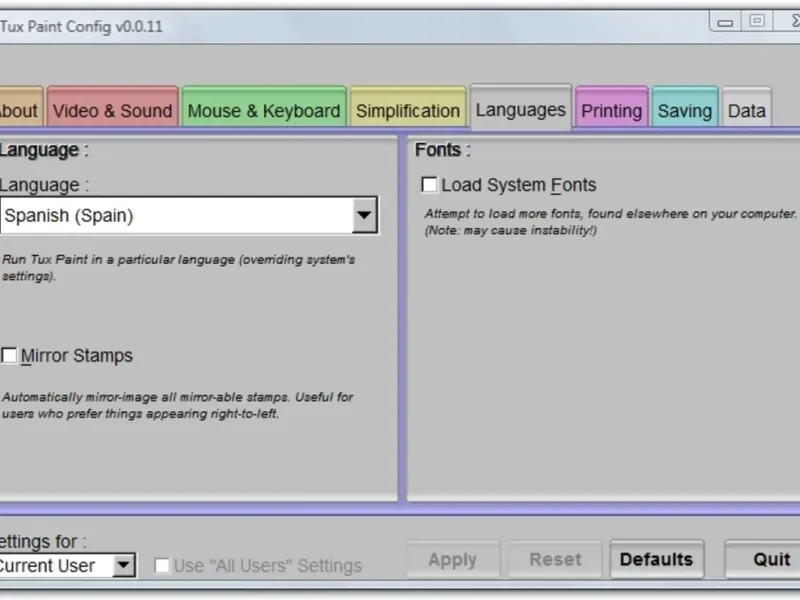
Task: Minimize the Tux Paint Config window
Action: pos(725,22)
